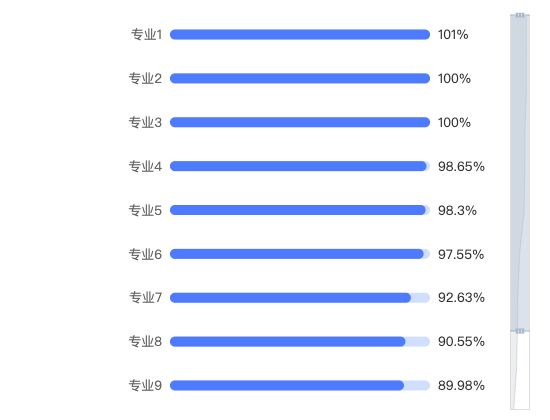Click the bottom handle of the zoom slider
This screenshot has width=550, height=420.
[520, 331]
